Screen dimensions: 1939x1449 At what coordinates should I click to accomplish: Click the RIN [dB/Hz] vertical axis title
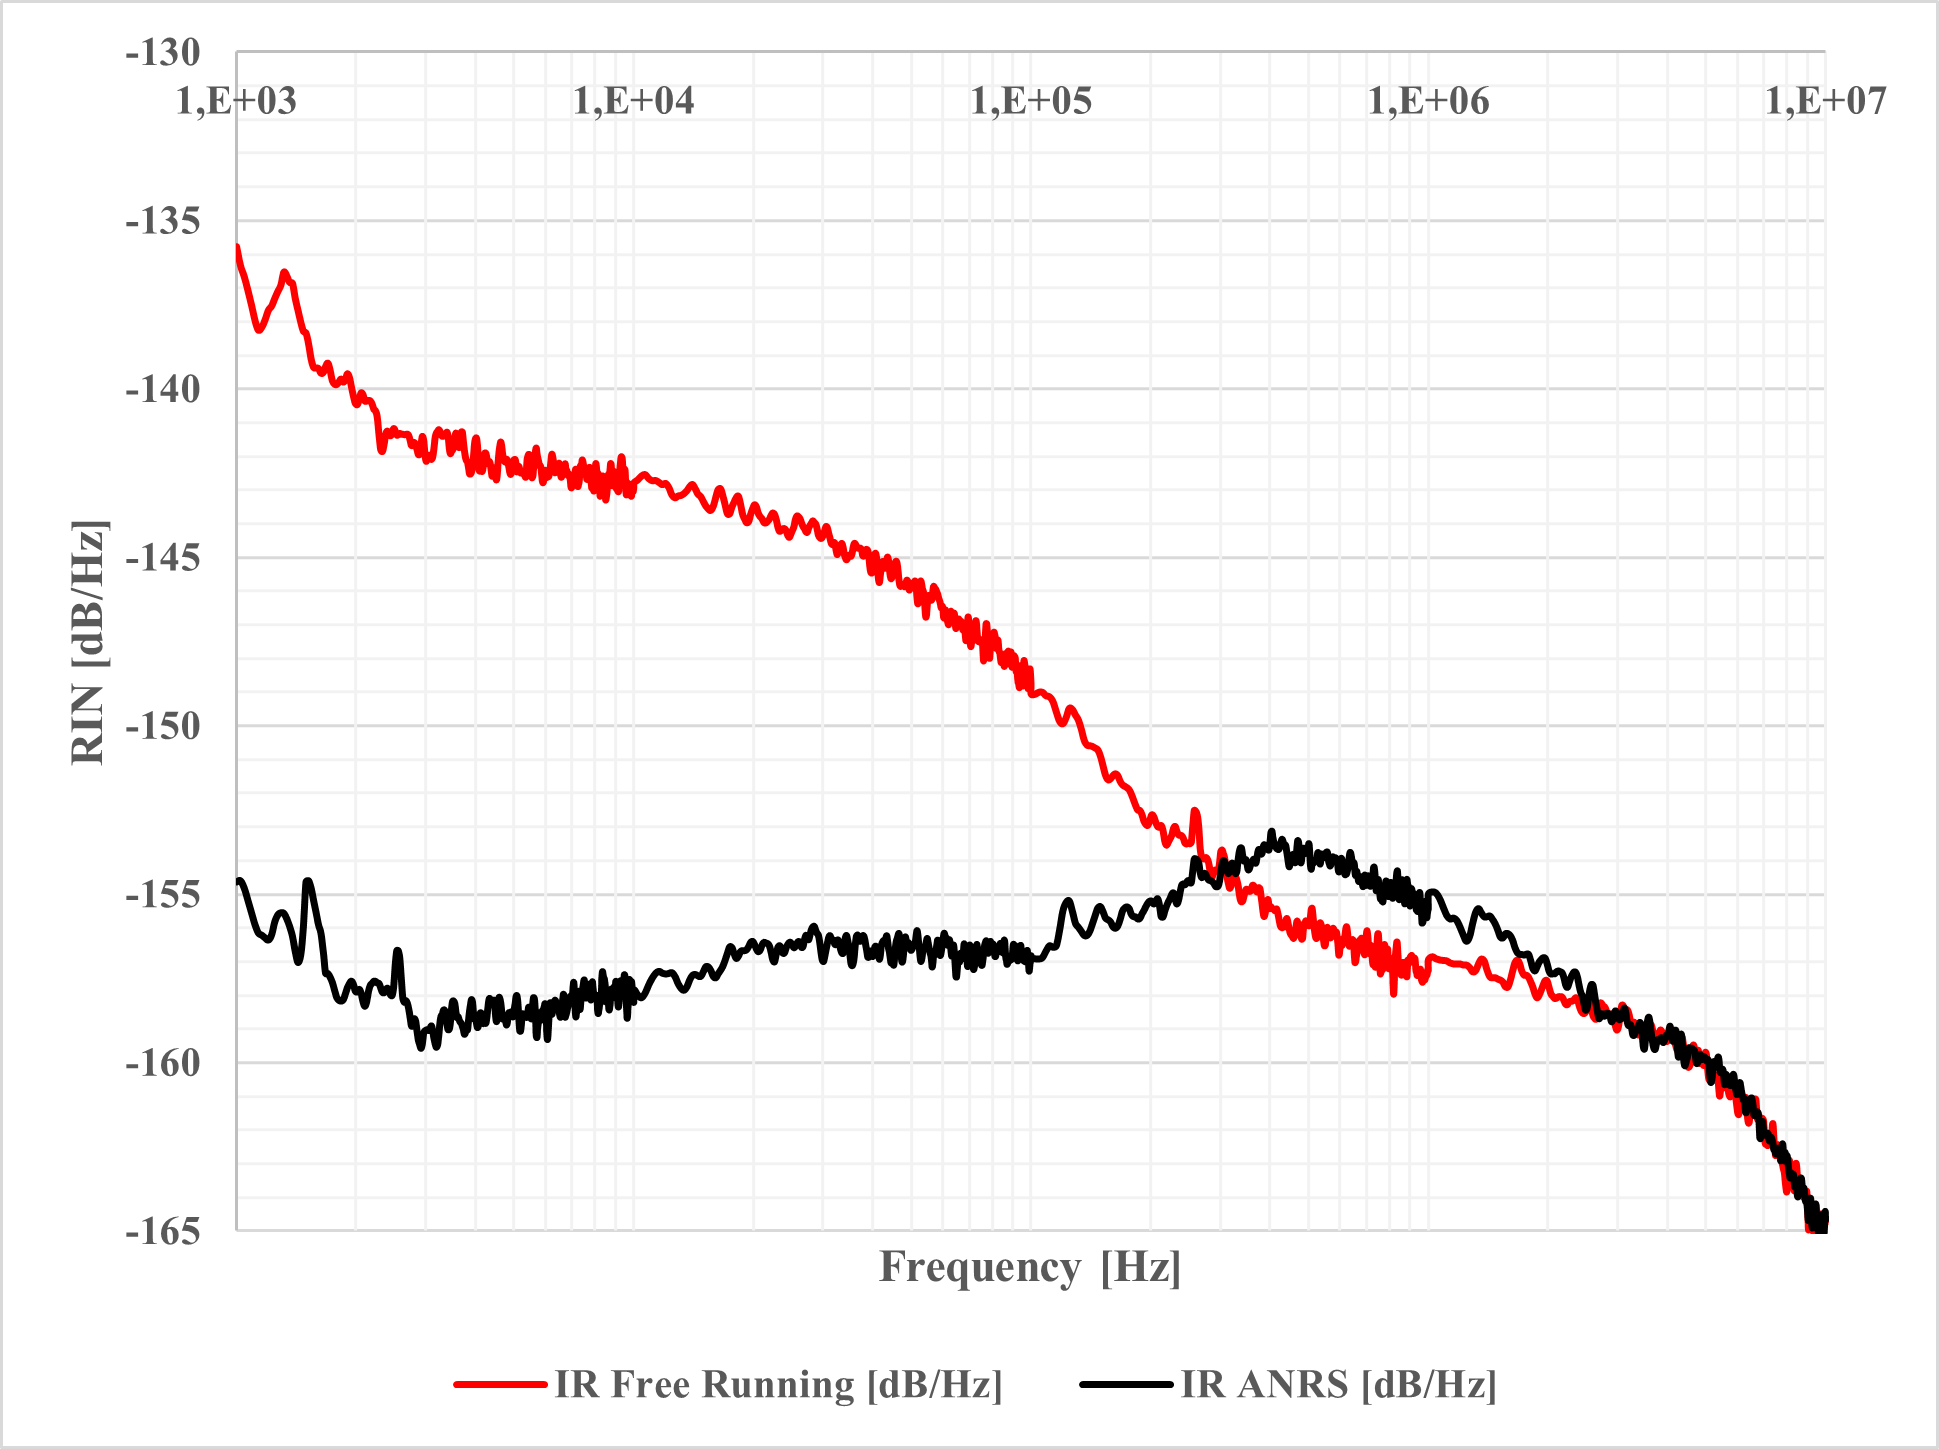pos(89,642)
